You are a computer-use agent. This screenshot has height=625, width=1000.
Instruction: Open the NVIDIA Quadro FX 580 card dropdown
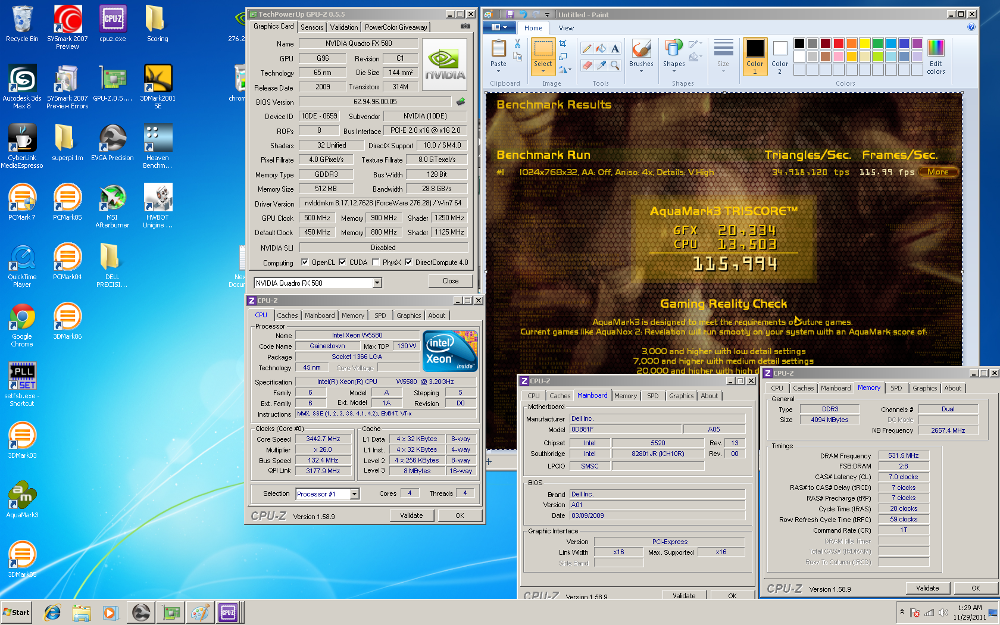tap(377, 283)
